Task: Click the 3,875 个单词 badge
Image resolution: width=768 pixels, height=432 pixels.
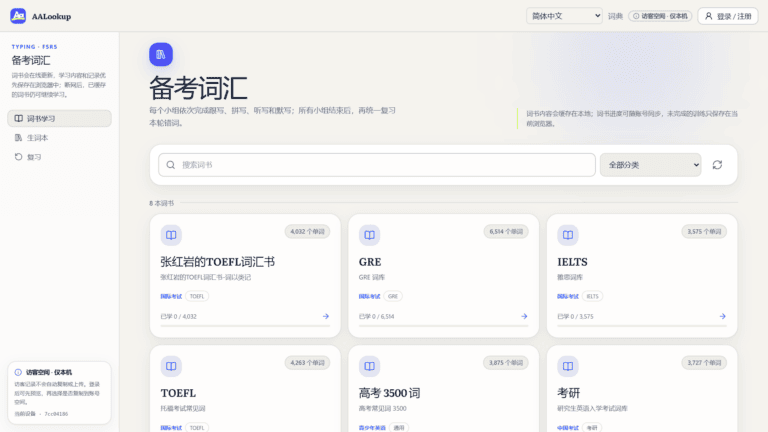Action: (506, 363)
